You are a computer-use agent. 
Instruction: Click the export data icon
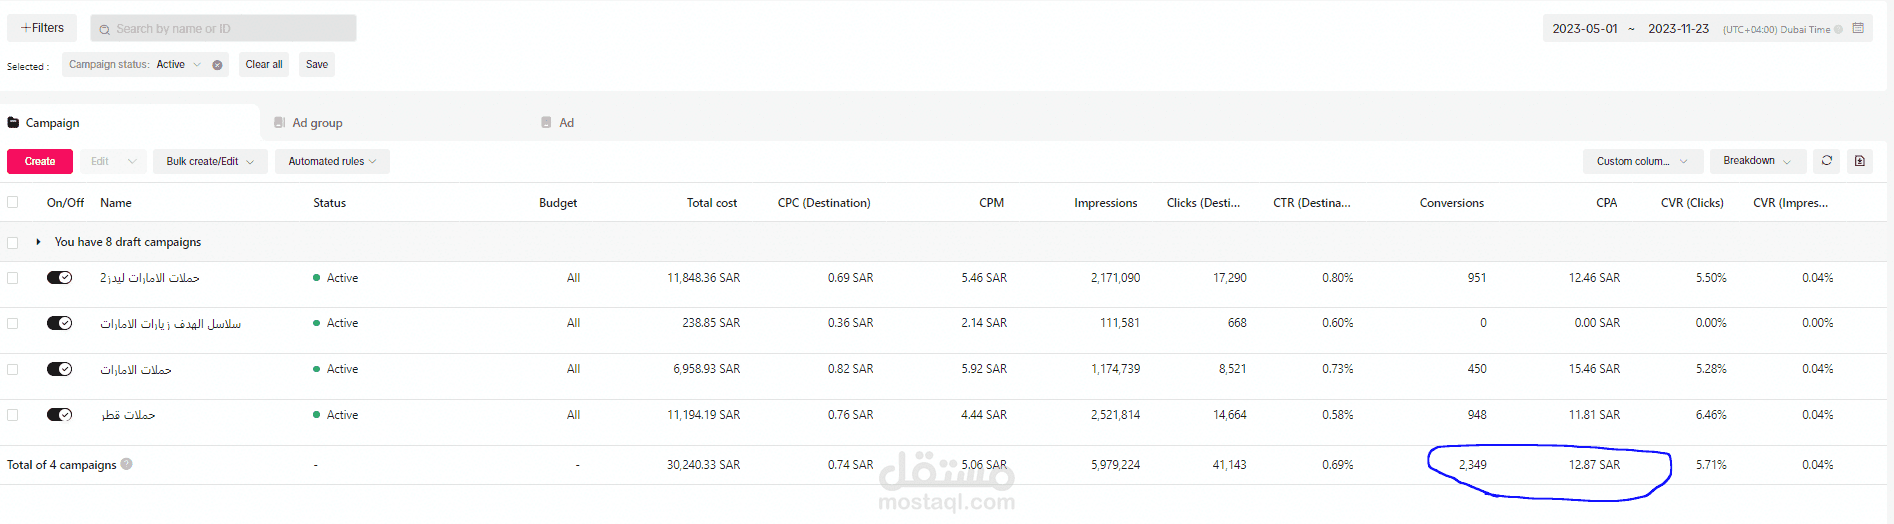click(1860, 161)
